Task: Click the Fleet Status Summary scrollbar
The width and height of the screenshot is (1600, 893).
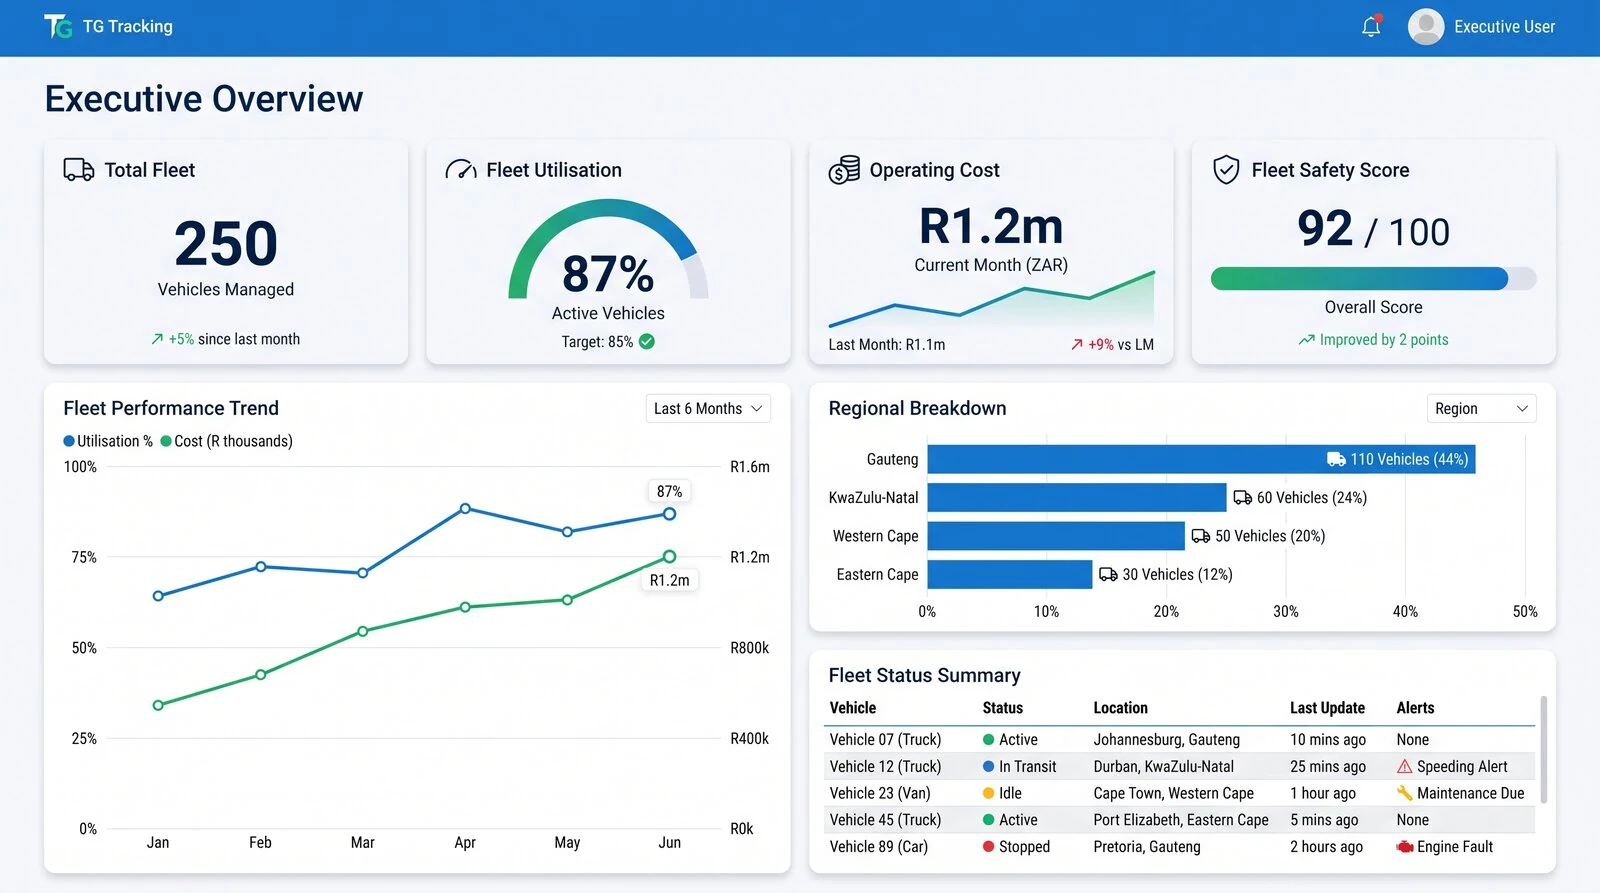Action: pos(1544,750)
